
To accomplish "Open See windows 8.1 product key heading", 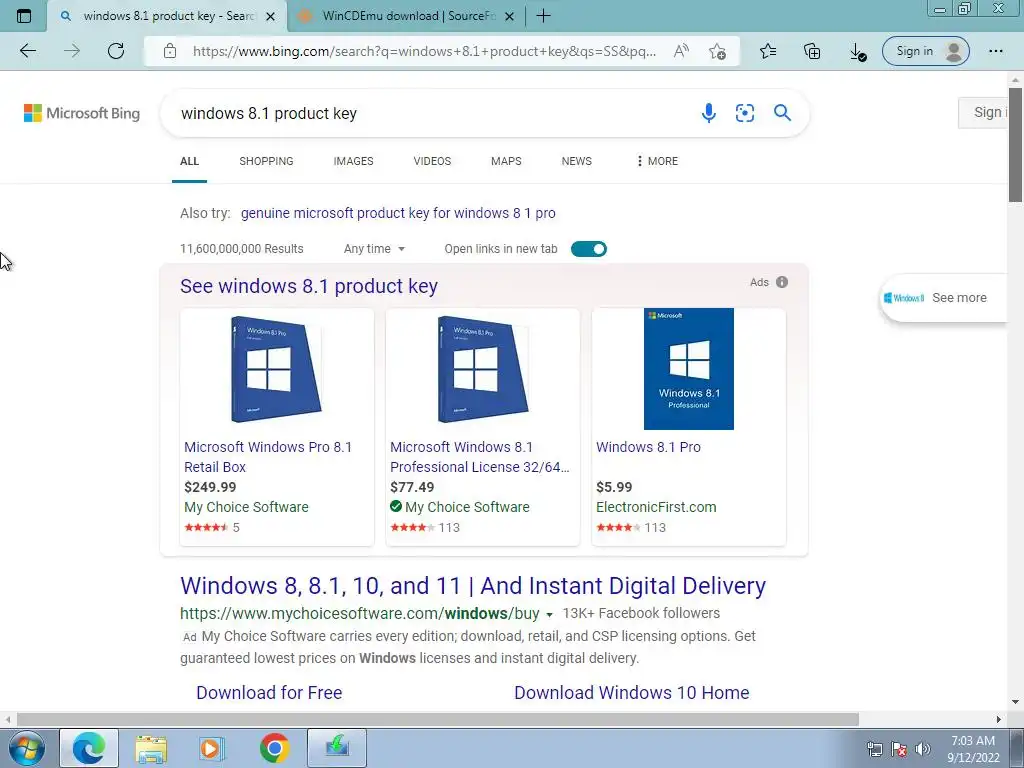I will pyautogui.click(x=309, y=286).
